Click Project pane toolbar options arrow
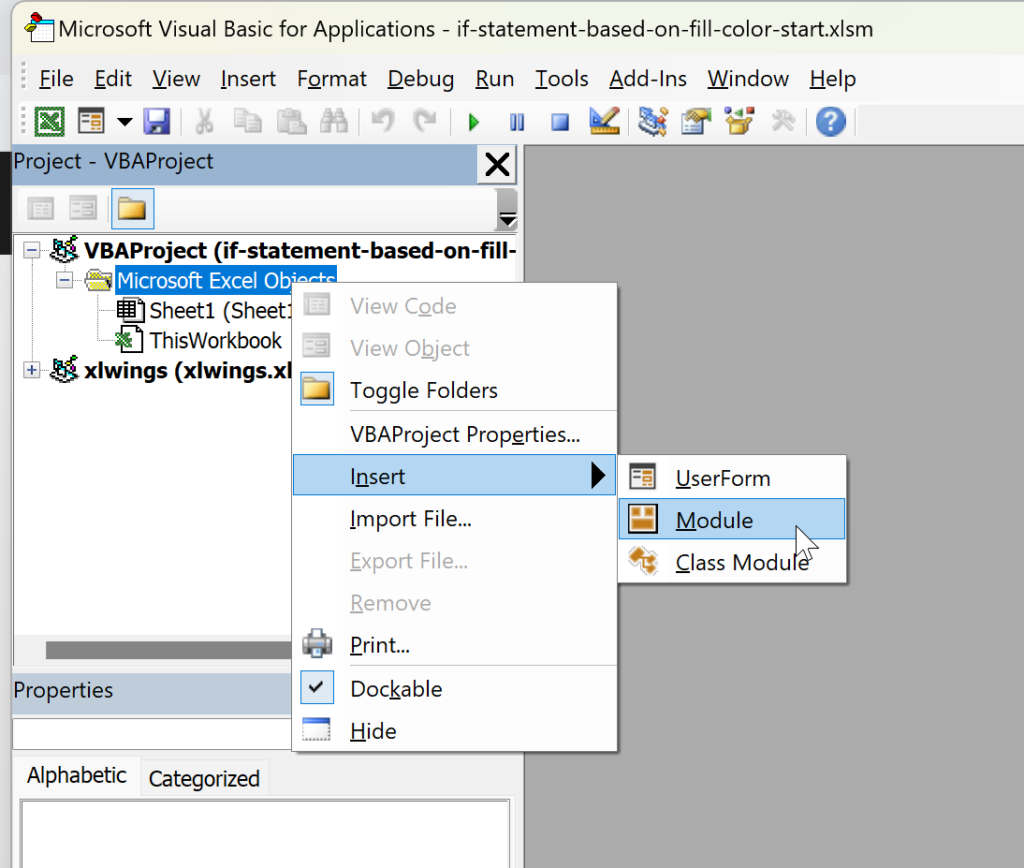This screenshot has width=1024, height=868. (x=507, y=209)
